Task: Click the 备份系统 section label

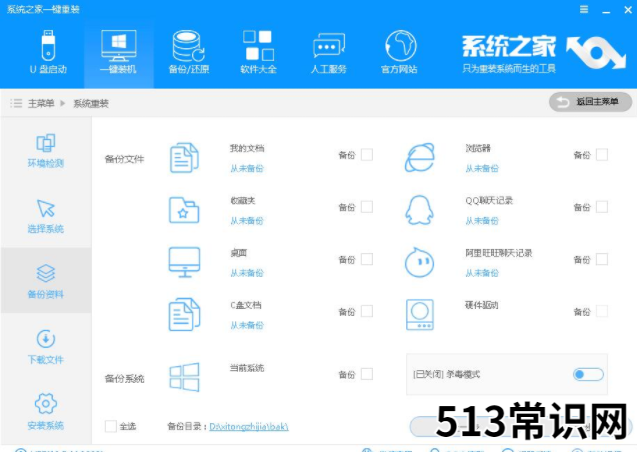Action: click(x=124, y=379)
